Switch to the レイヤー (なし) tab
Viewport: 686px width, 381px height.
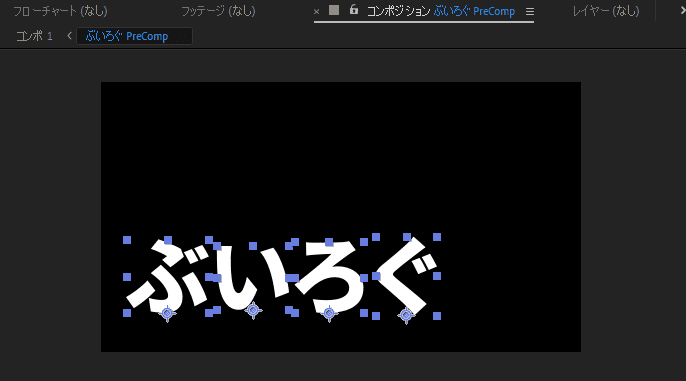[606, 11]
